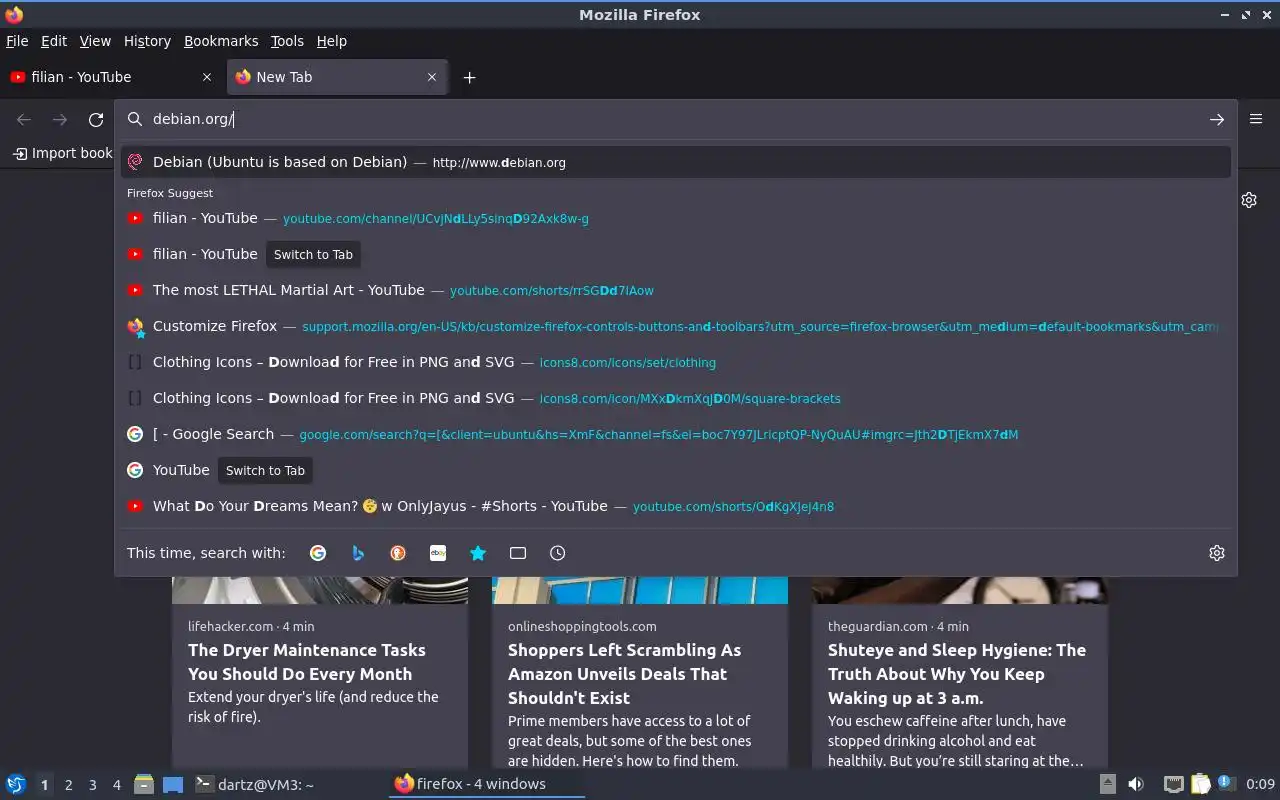This screenshot has height=800, width=1280.
Task: Open the View menu
Action: (x=95, y=41)
